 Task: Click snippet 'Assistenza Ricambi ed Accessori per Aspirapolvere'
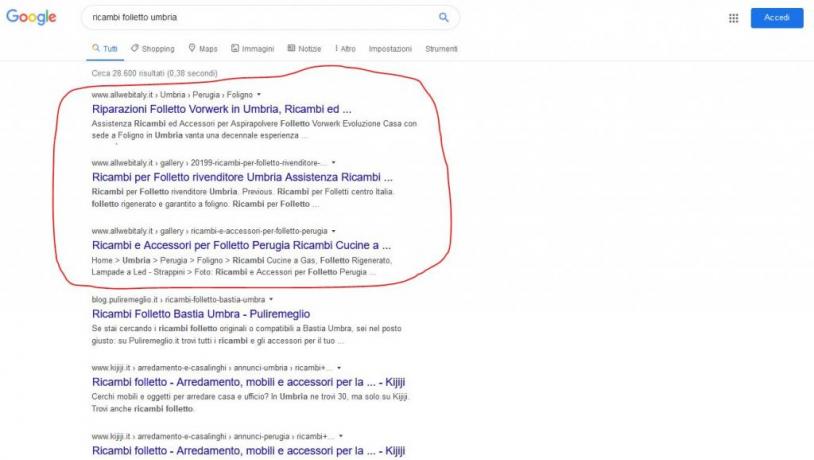(x=254, y=129)
